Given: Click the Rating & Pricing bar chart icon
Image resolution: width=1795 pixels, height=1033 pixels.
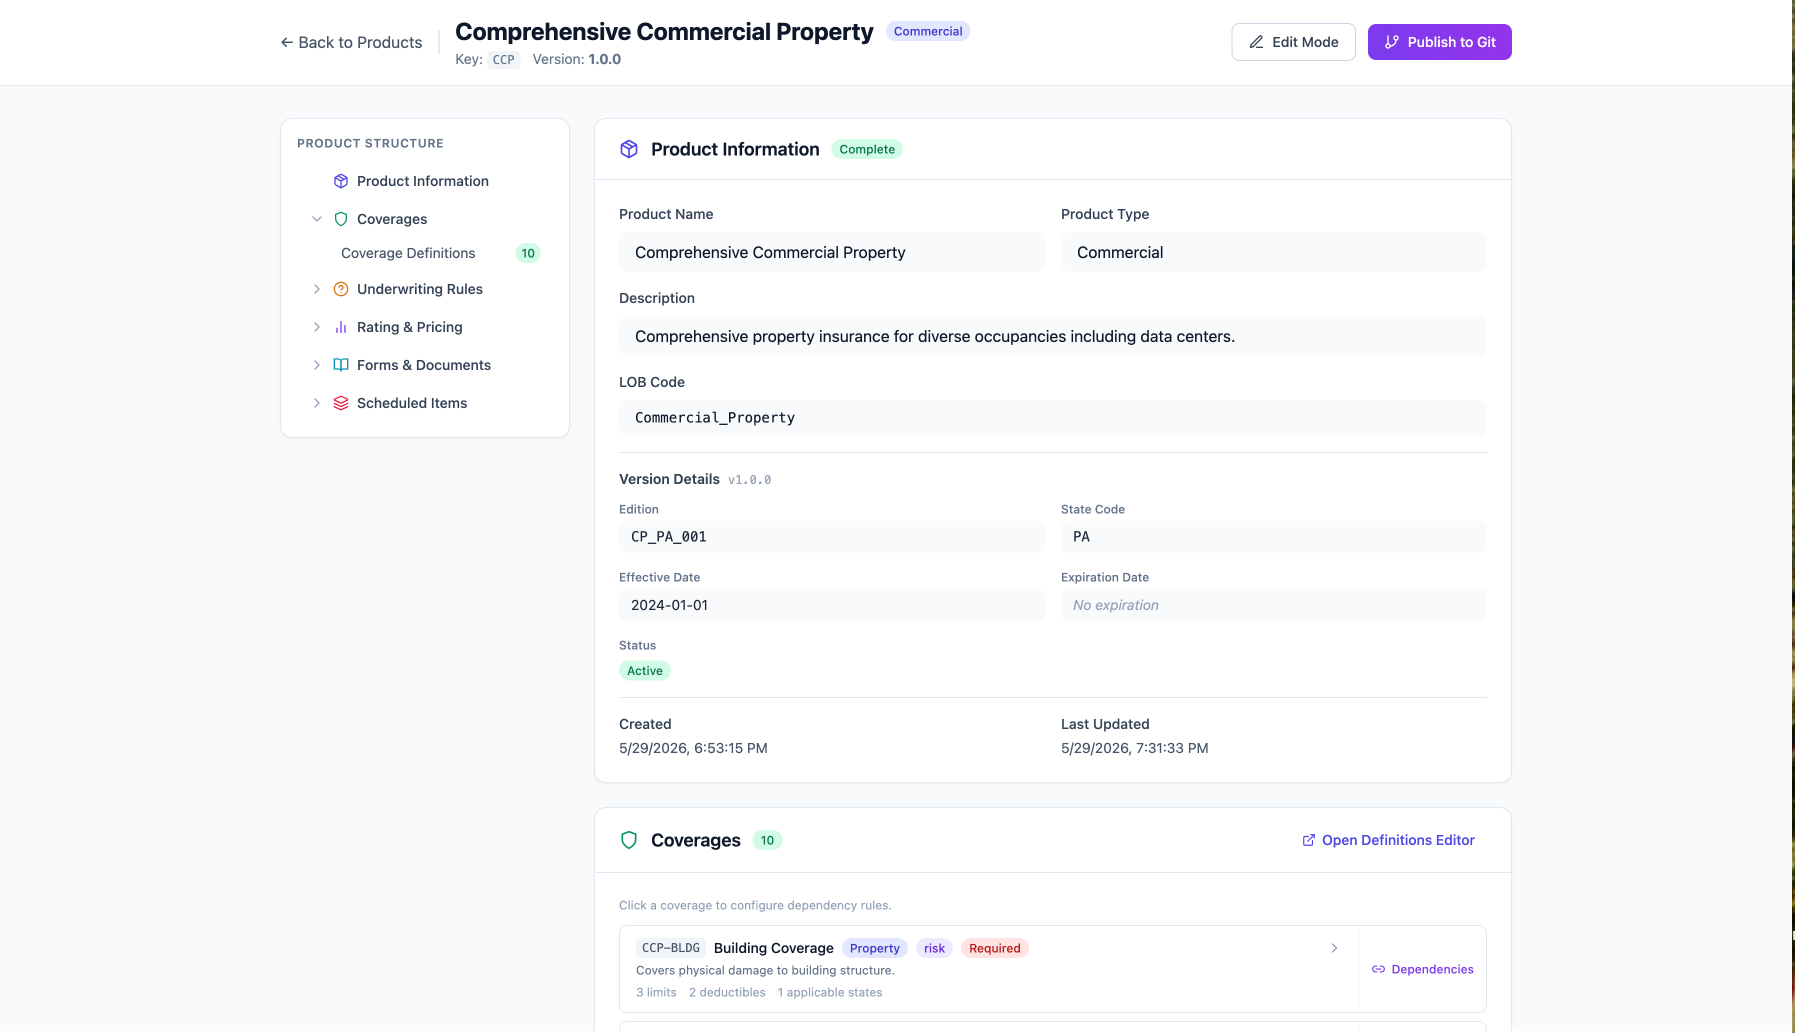Looking at the screenshot, I should [341, 327].
